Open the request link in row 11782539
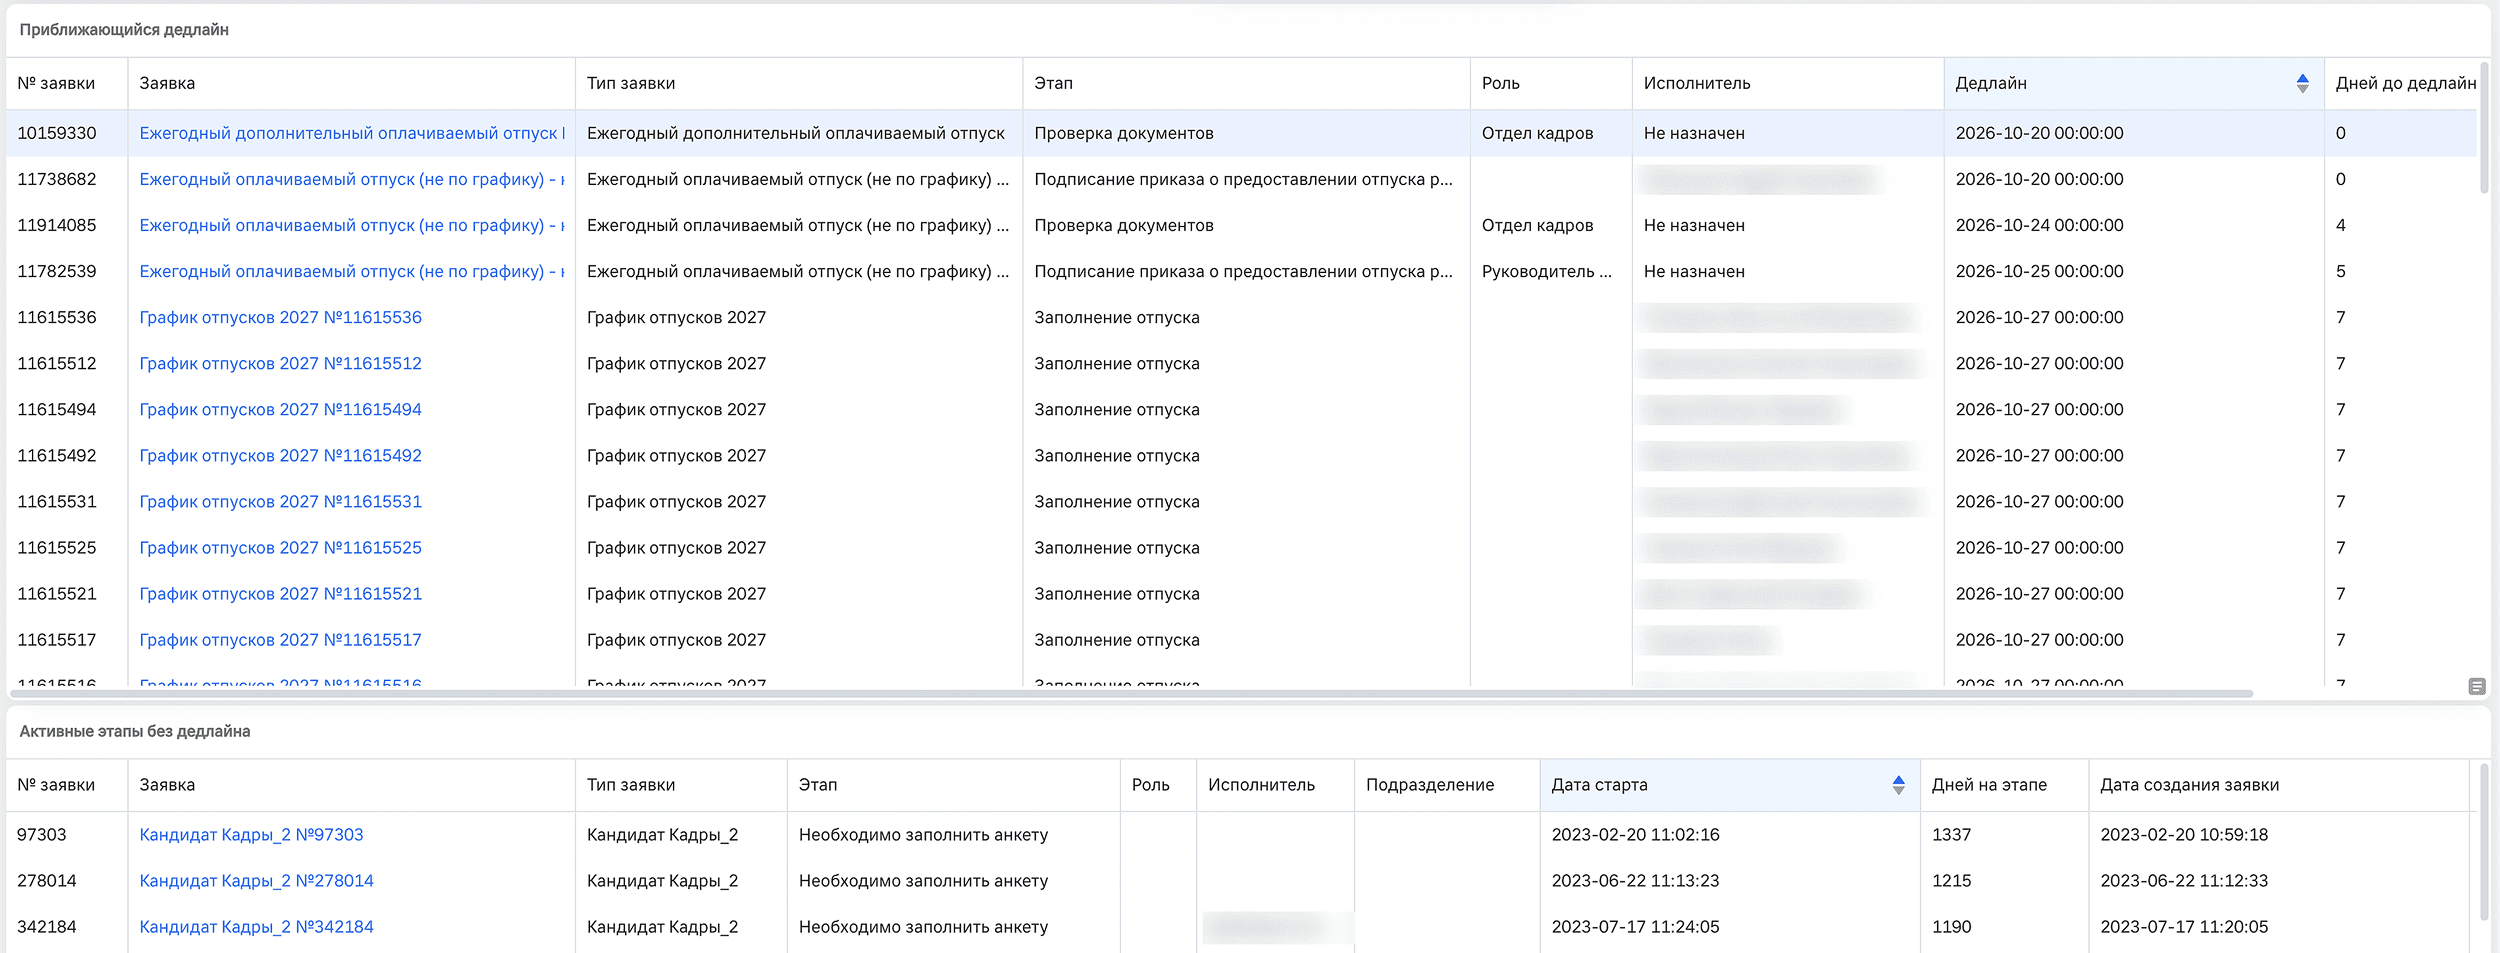Screen dimensions: 2500x953 352,272
